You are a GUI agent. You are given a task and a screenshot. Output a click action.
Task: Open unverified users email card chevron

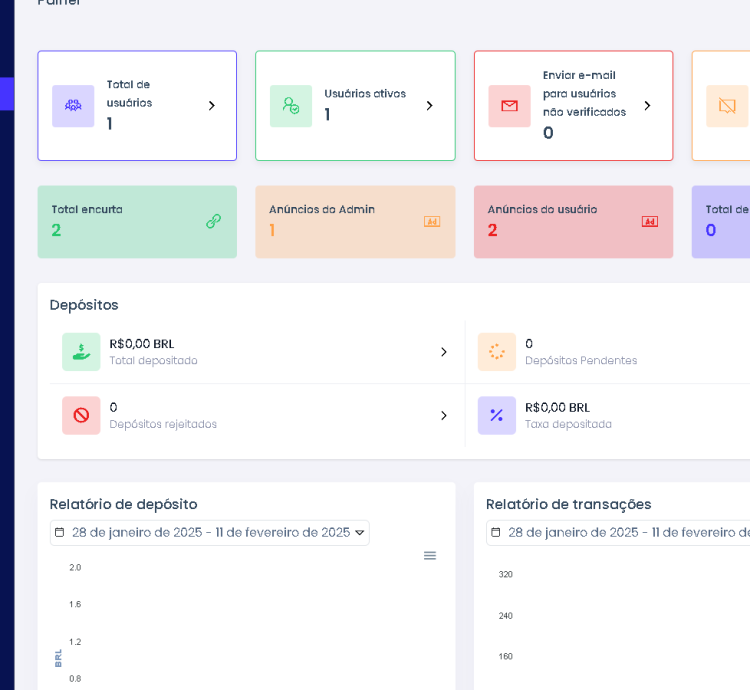tap(647, 106)
